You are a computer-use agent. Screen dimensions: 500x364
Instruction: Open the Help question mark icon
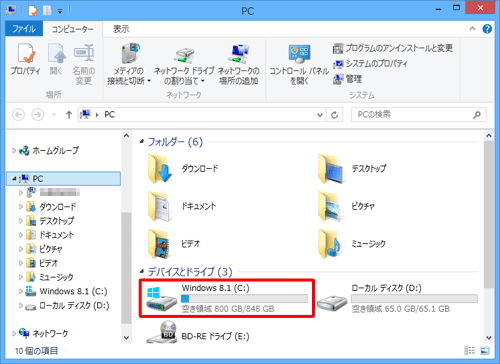(487, 29)
